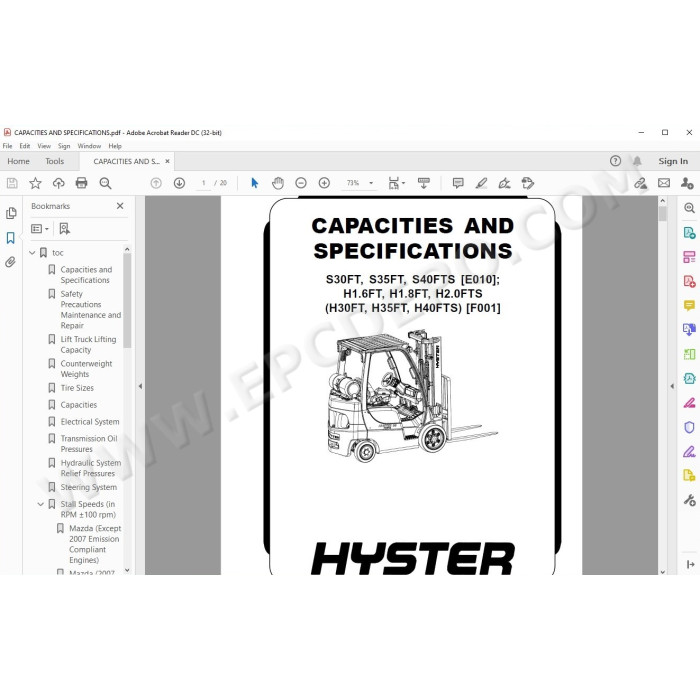Select Counterweight Weights bookmark
This screenshot has height=700, width=700.
pyautogui.click(x=86, y=369)
